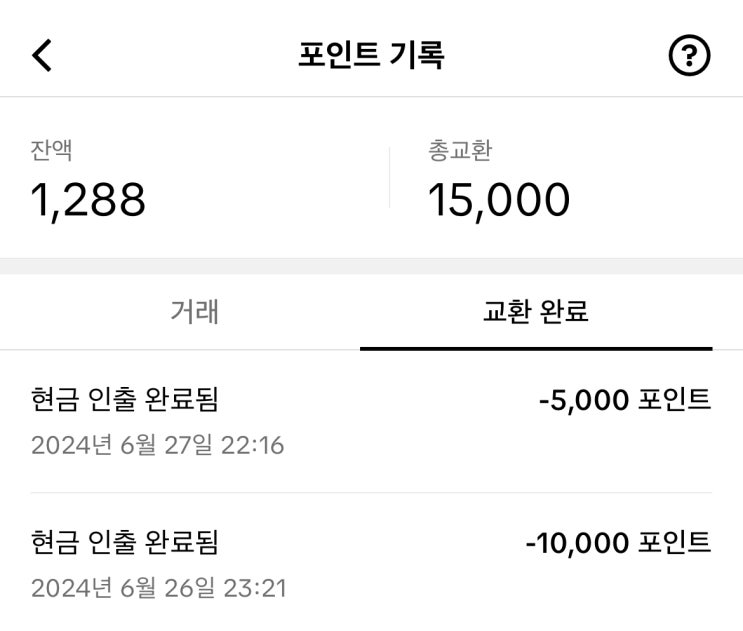
Task: Open the June 27 현금 인출 완료됨 record
Action: 125,400
